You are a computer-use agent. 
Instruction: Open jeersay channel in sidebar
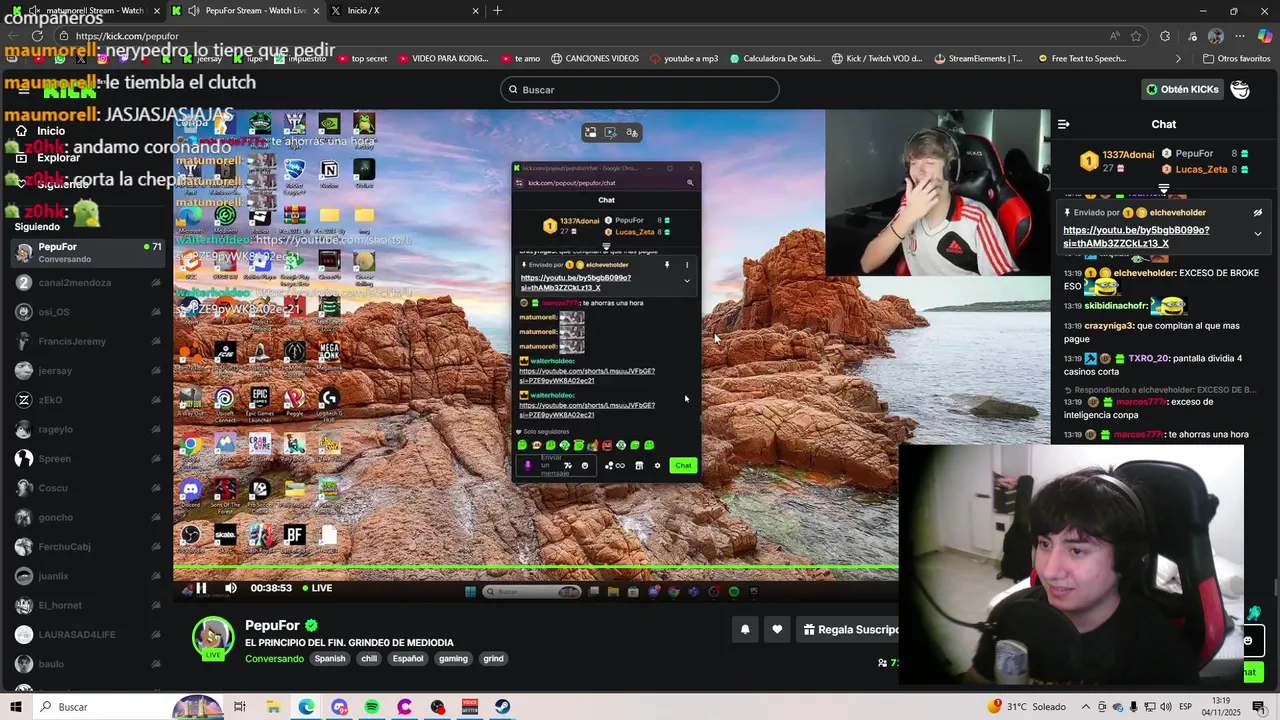pyautogui.click(x=87, y=370)
